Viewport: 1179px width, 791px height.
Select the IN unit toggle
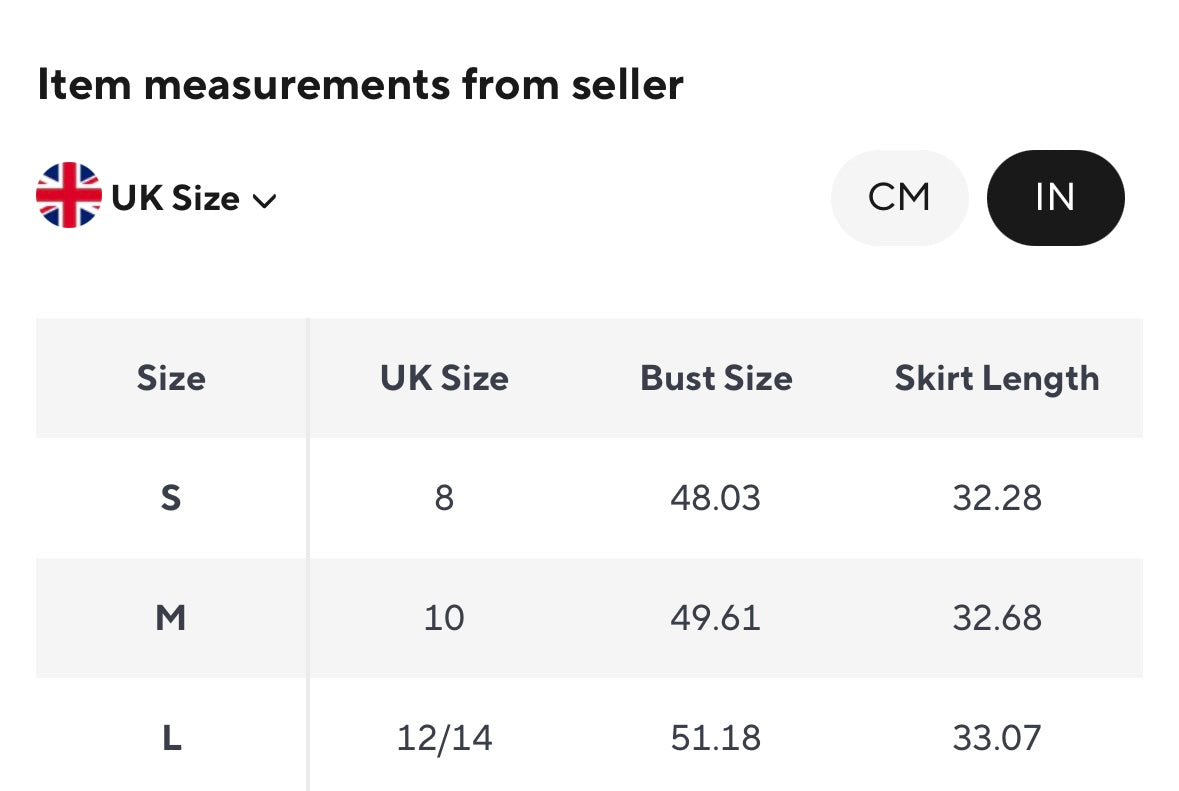1055,197
